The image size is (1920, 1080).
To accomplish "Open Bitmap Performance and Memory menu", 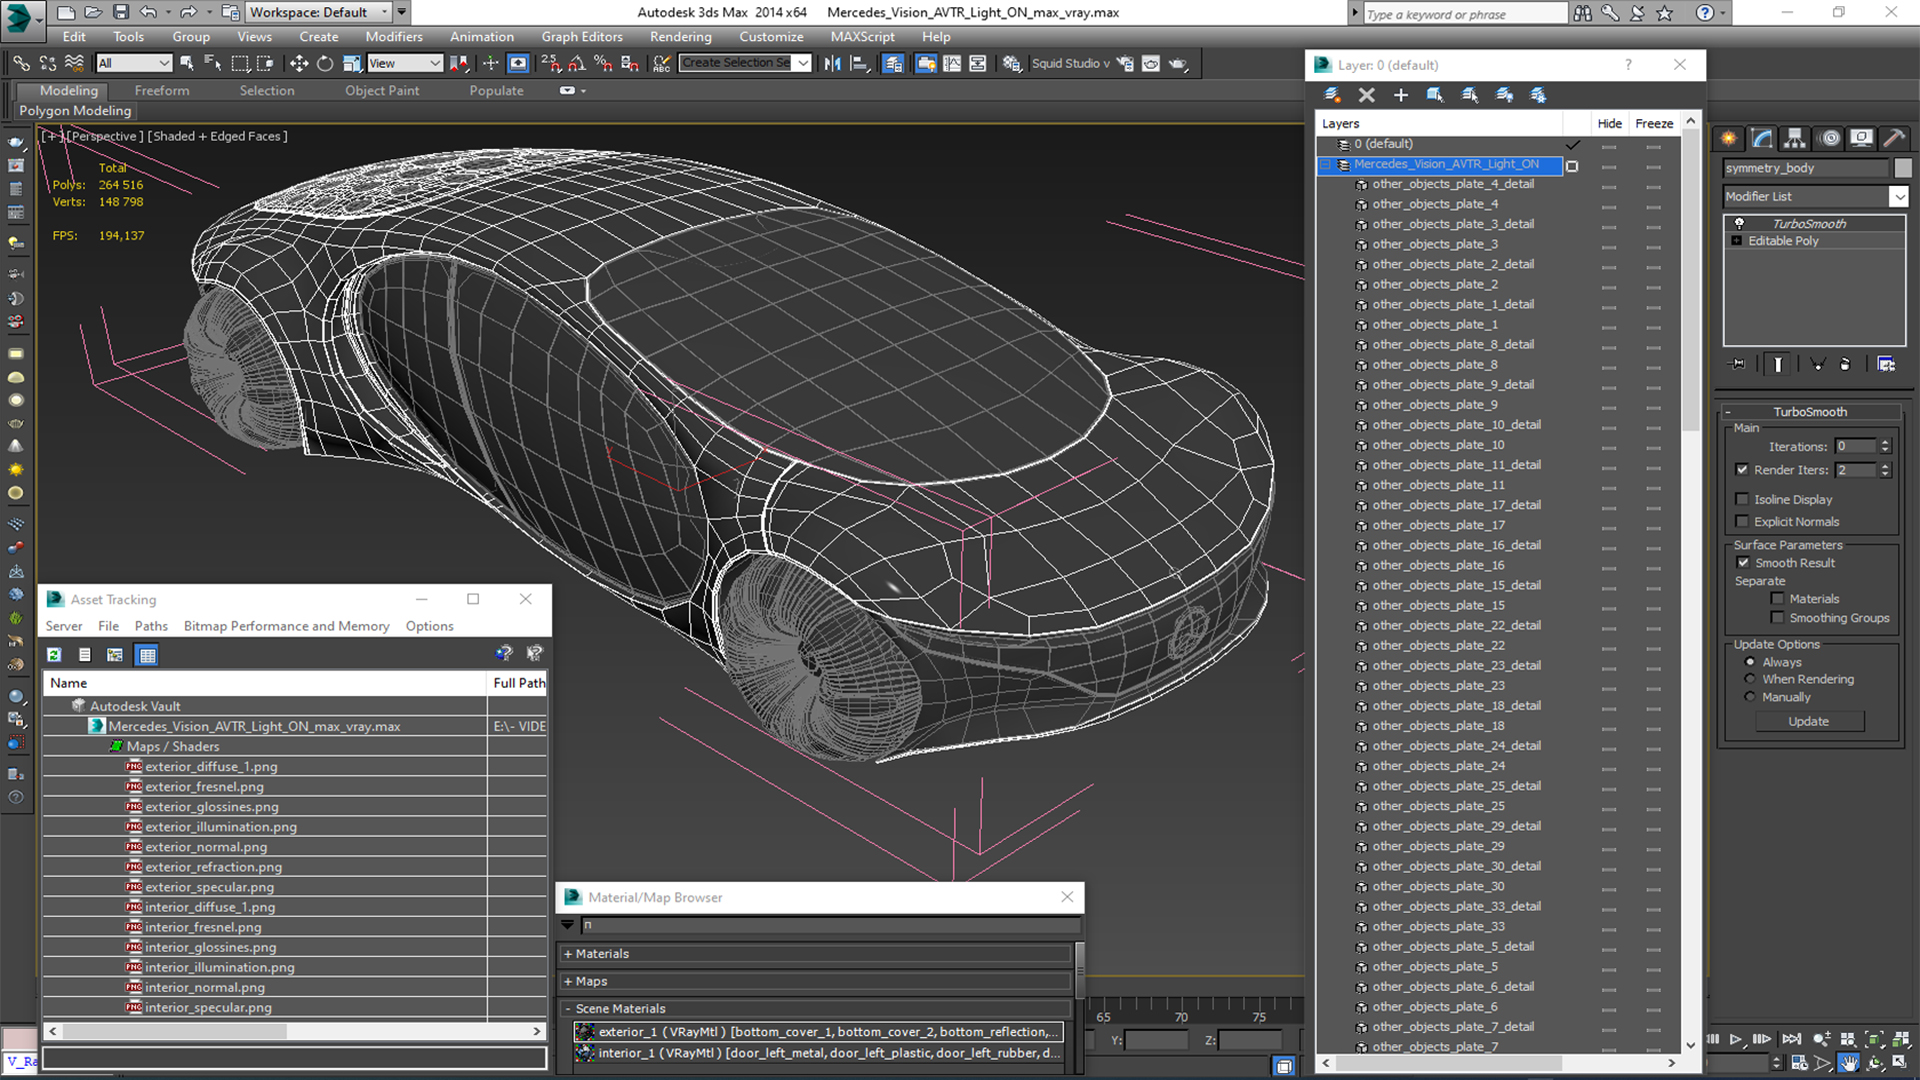I will click(286, 626).
